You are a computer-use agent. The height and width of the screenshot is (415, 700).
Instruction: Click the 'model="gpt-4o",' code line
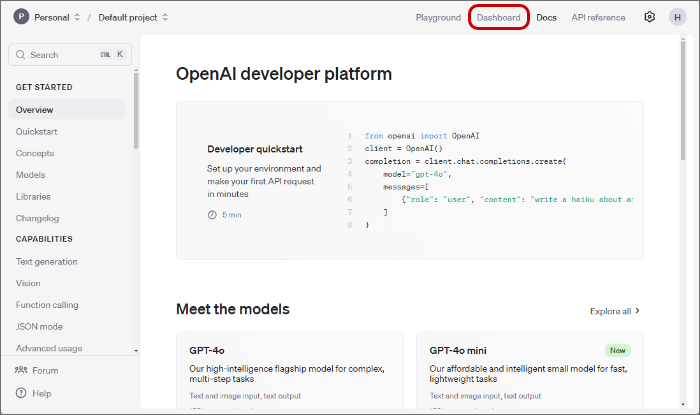(x=417, y=174)
